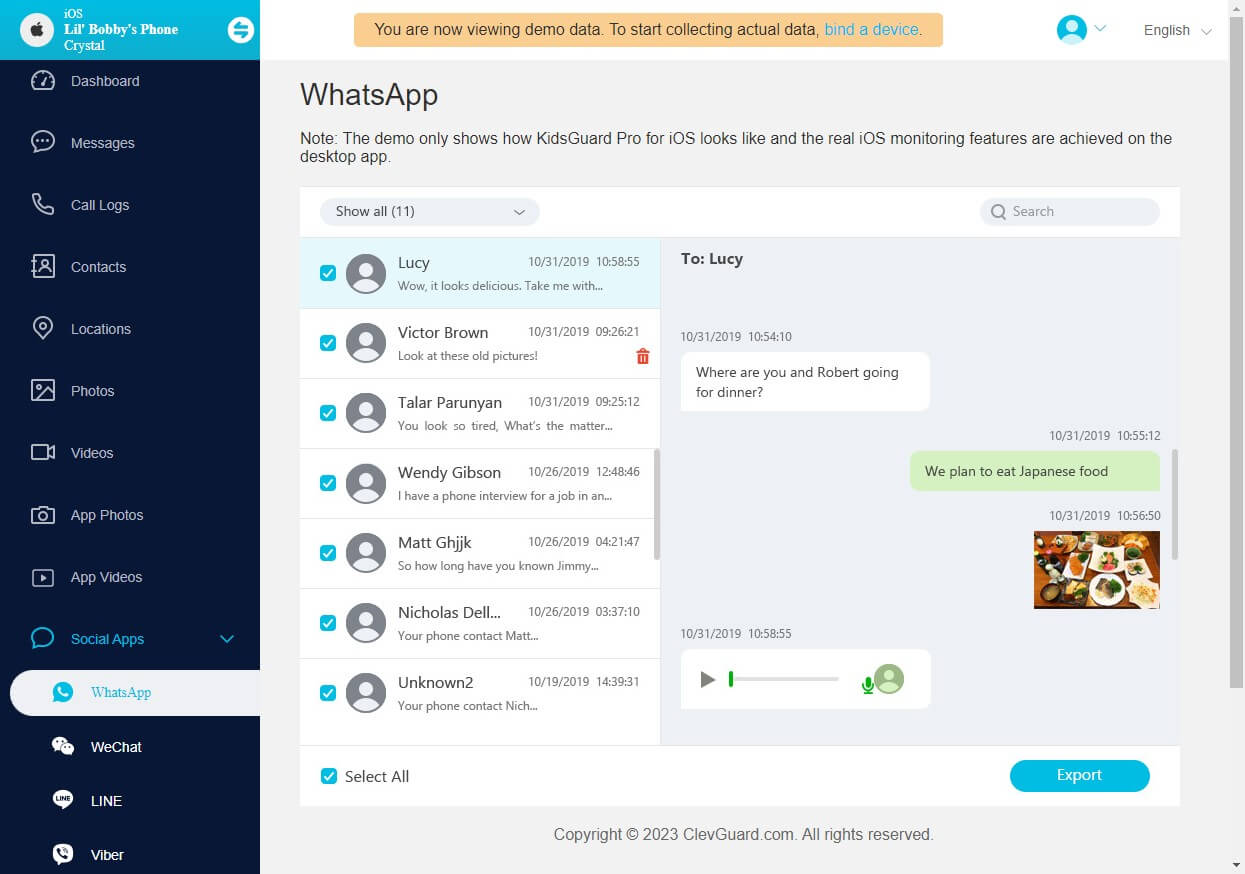The image size is (1245, 874).
Task: Open the Japanese food photo thumbnail
Action: tap(1097, 570)
